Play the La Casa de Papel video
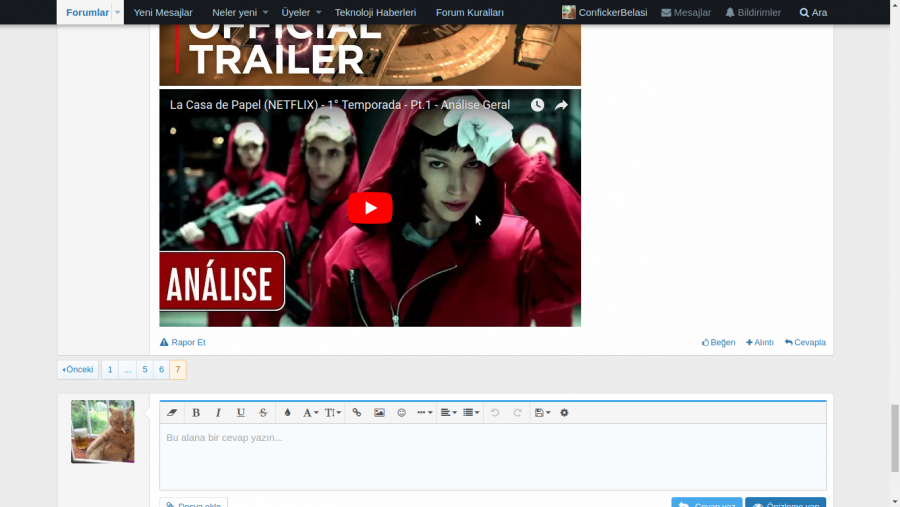The height and width of the screenshot is (507, 900). point(370,208)
